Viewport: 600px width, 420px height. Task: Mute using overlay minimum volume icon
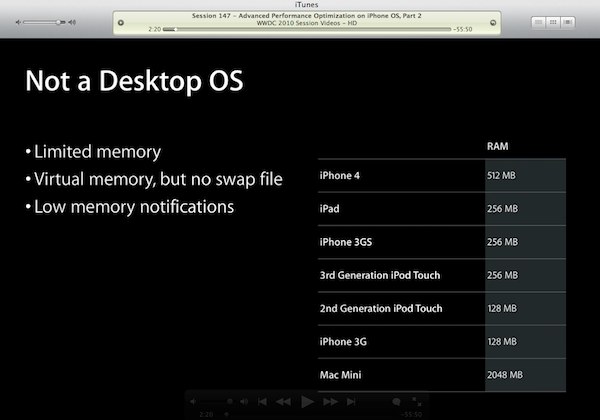pos(193,402)
